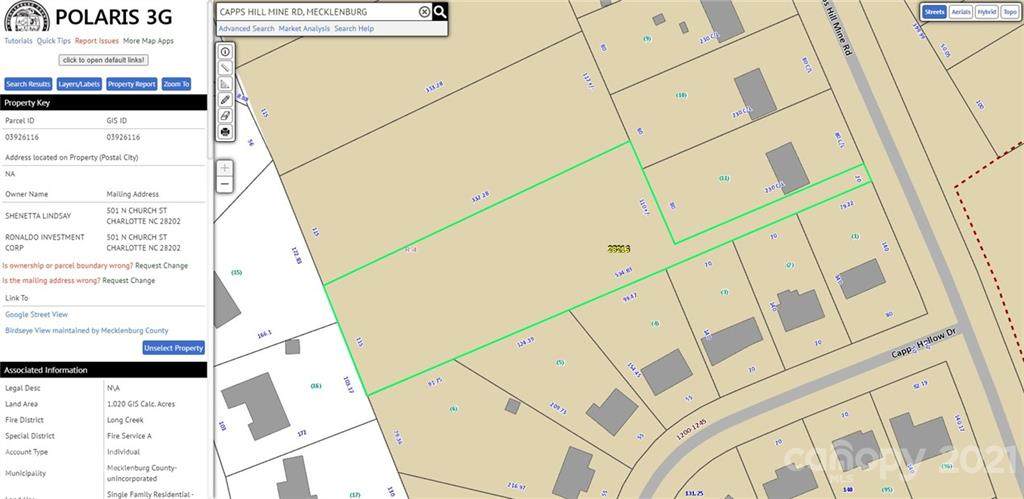This screenshot has width=1024, height=499.
Task: Open Birdseye View by Mecklenburg County
Action: pyautogui.click(x=87, y=331)
